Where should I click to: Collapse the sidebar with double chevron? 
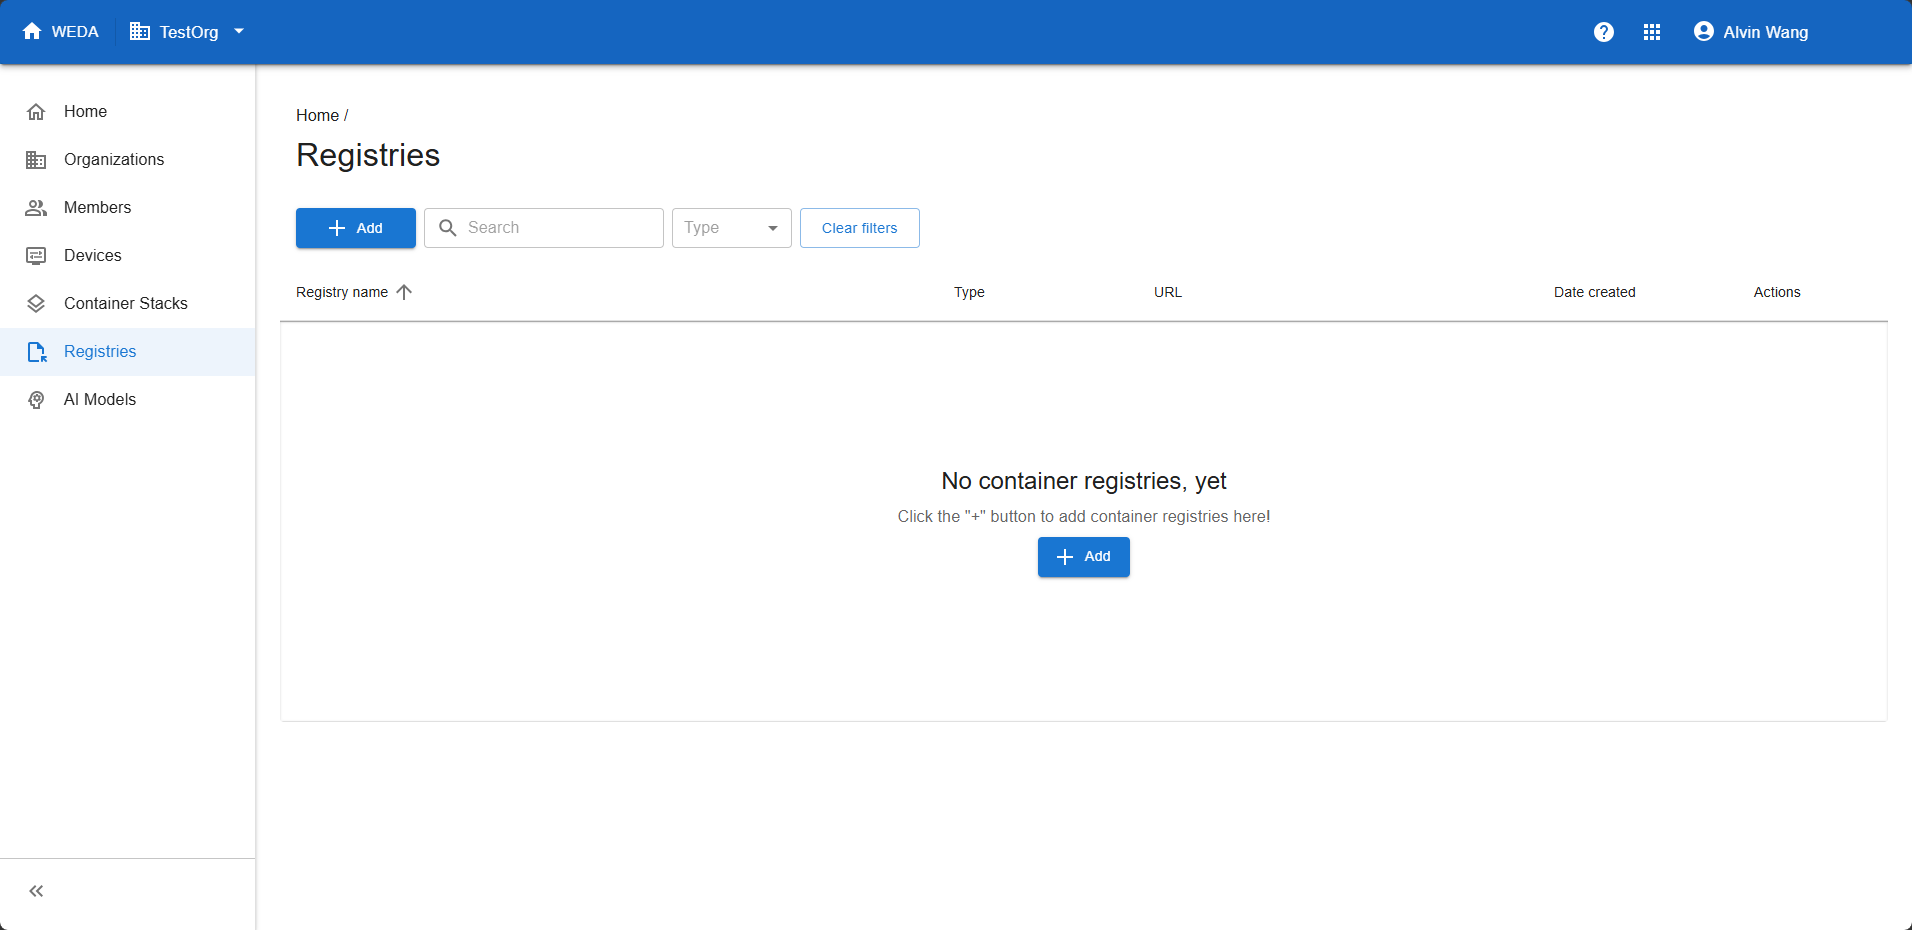pyautogui.click(x=36, y=891)
